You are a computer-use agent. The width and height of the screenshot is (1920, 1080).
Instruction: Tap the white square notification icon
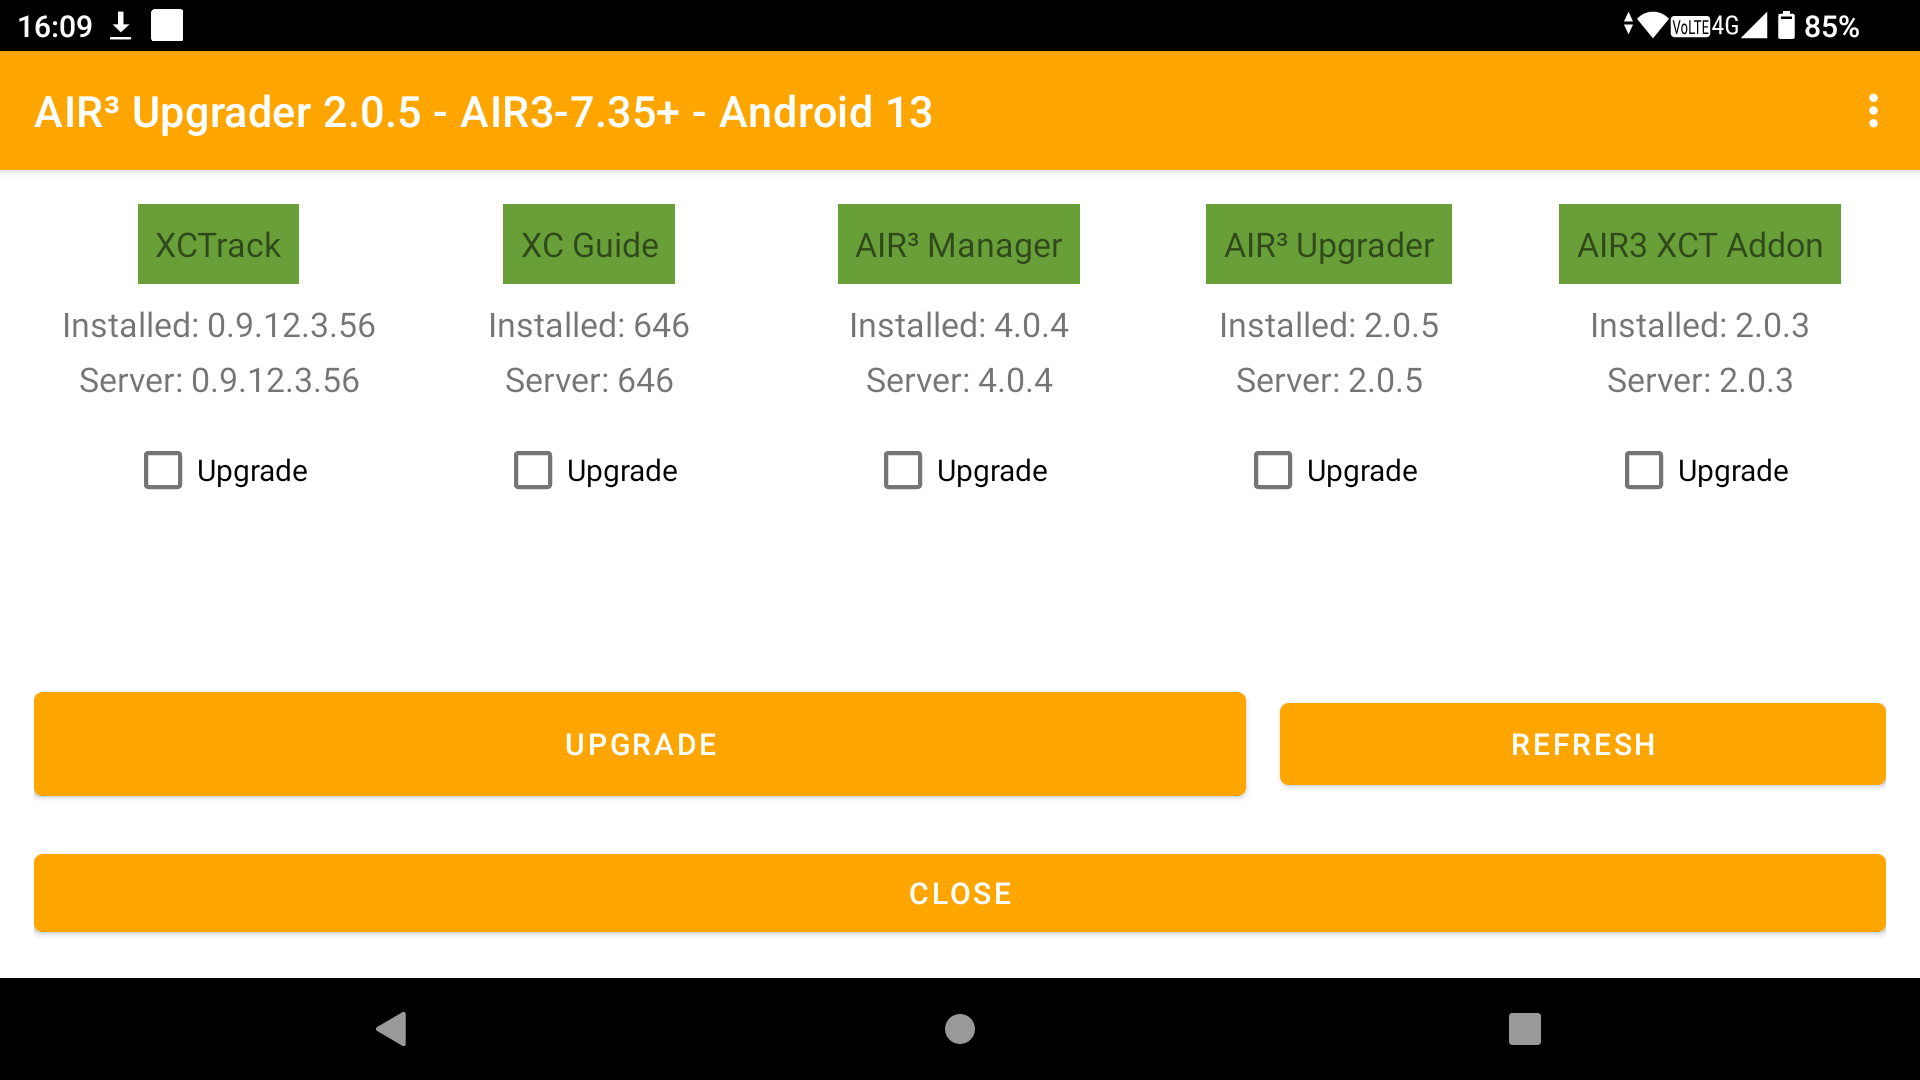[x=167, y=25]
